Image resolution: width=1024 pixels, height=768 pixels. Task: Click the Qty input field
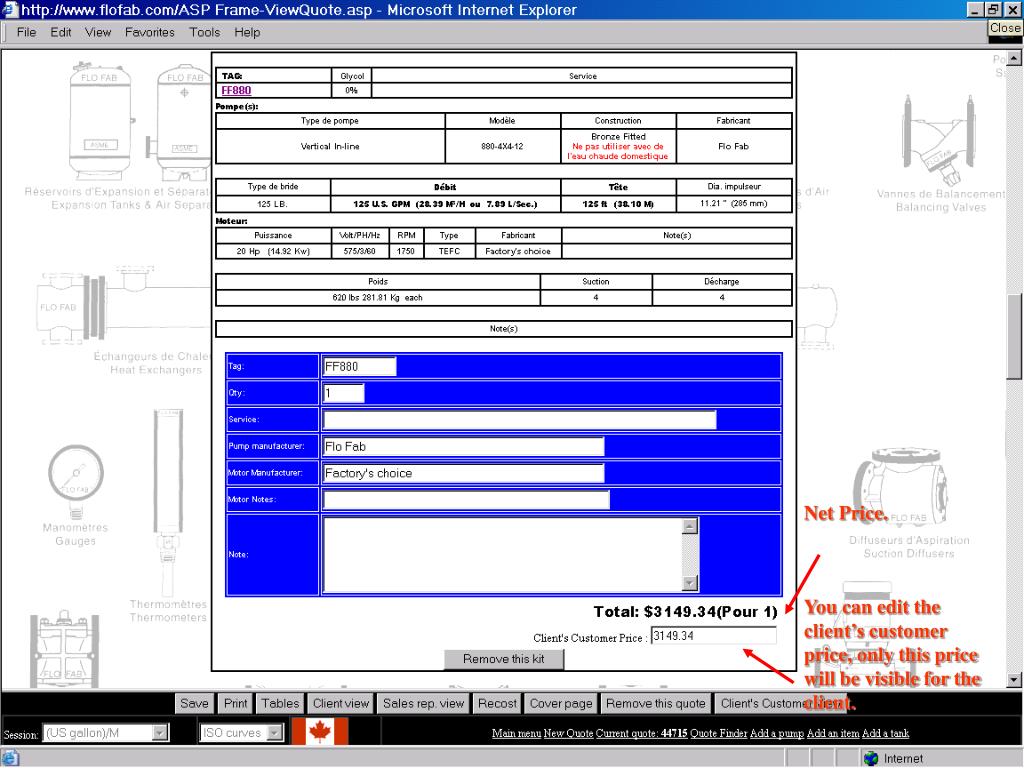point(344,392)
